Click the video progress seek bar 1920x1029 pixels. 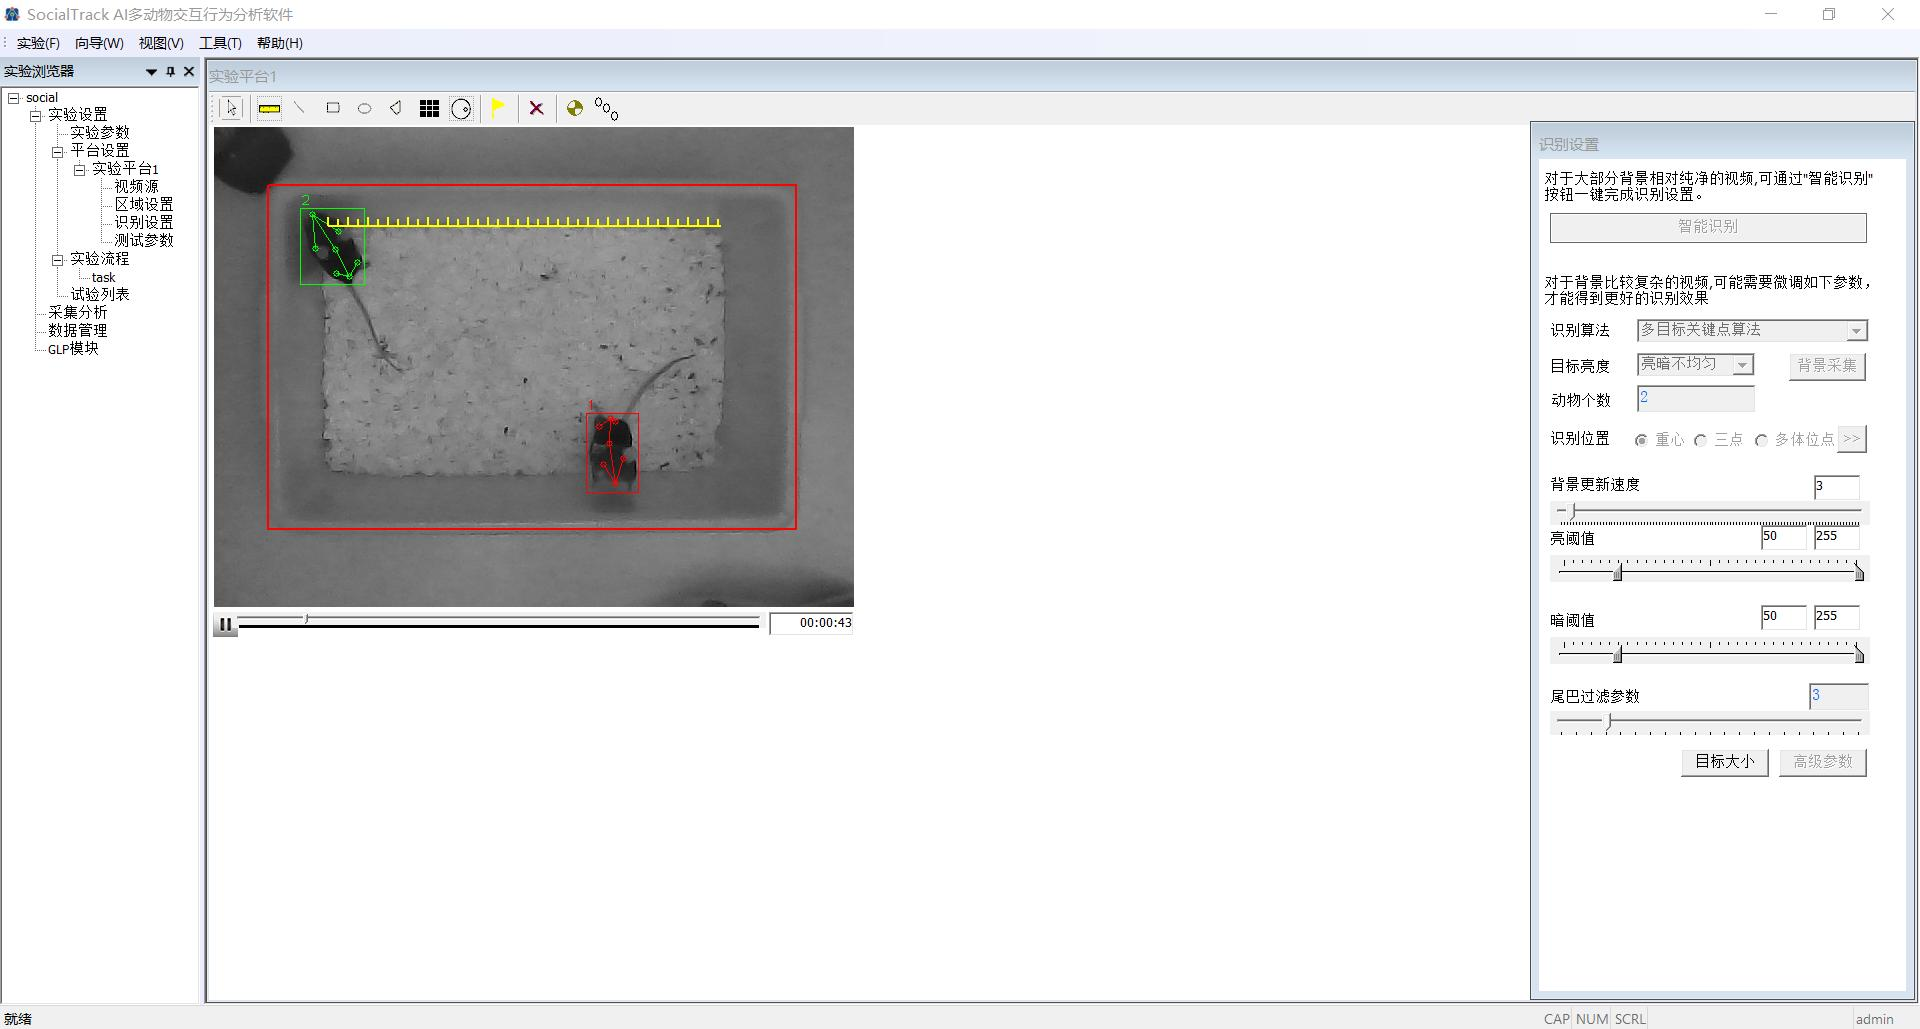tap(498, 622)
